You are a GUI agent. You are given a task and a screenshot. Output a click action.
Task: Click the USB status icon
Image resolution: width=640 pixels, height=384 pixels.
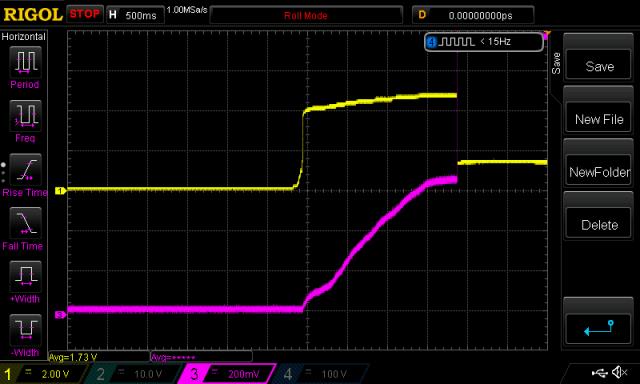599,372
